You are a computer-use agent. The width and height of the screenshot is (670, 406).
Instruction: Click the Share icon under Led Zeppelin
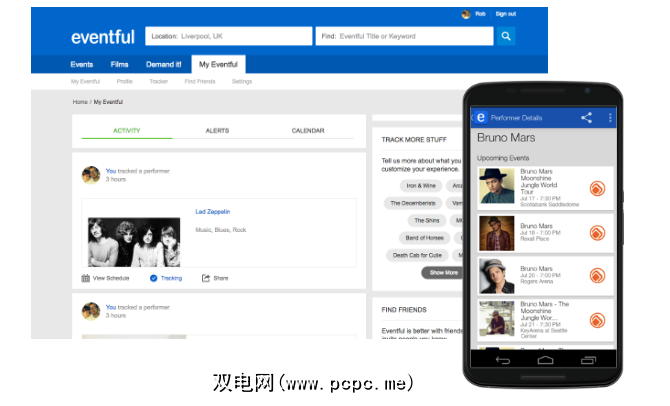206,278
